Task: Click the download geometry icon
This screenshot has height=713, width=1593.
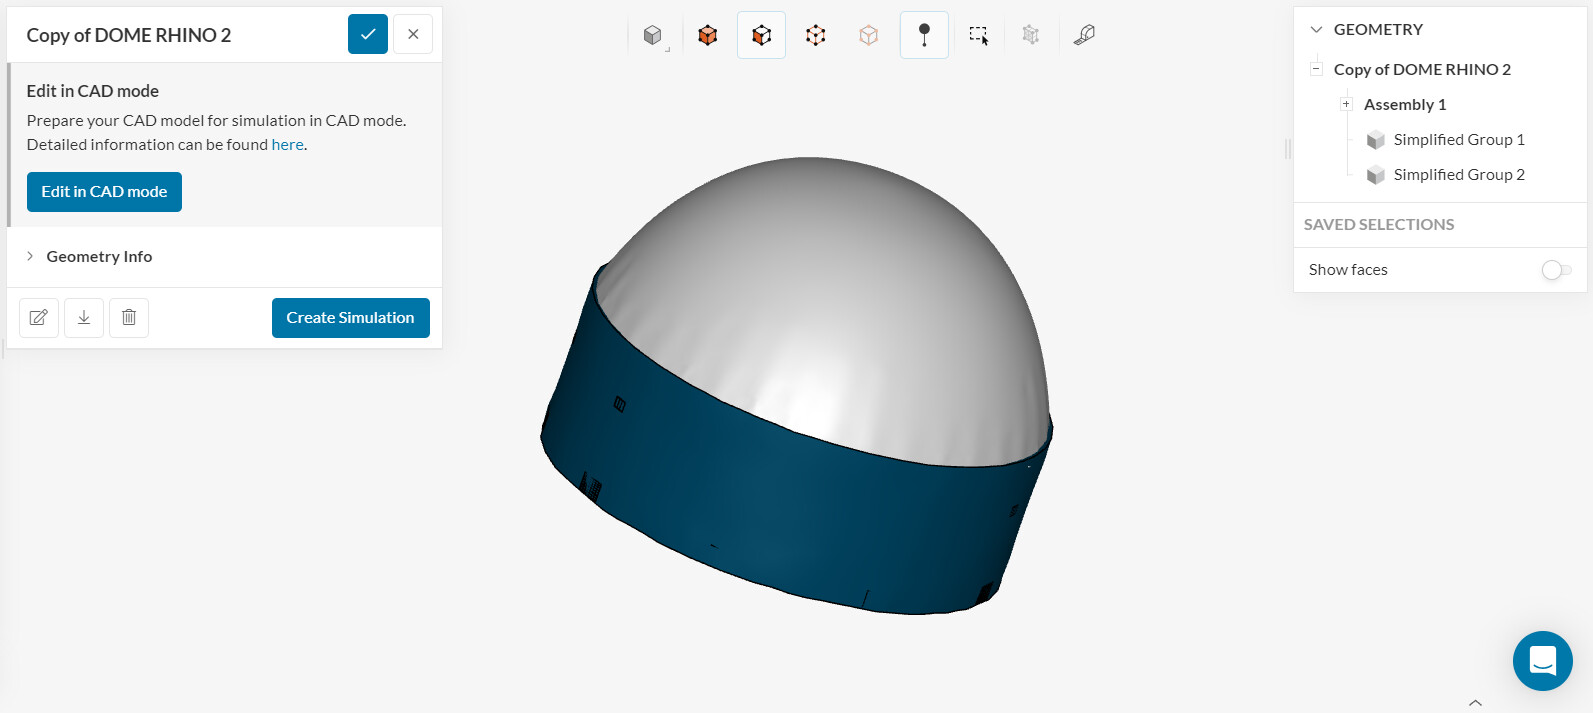Action: click(x=84, y=318)
